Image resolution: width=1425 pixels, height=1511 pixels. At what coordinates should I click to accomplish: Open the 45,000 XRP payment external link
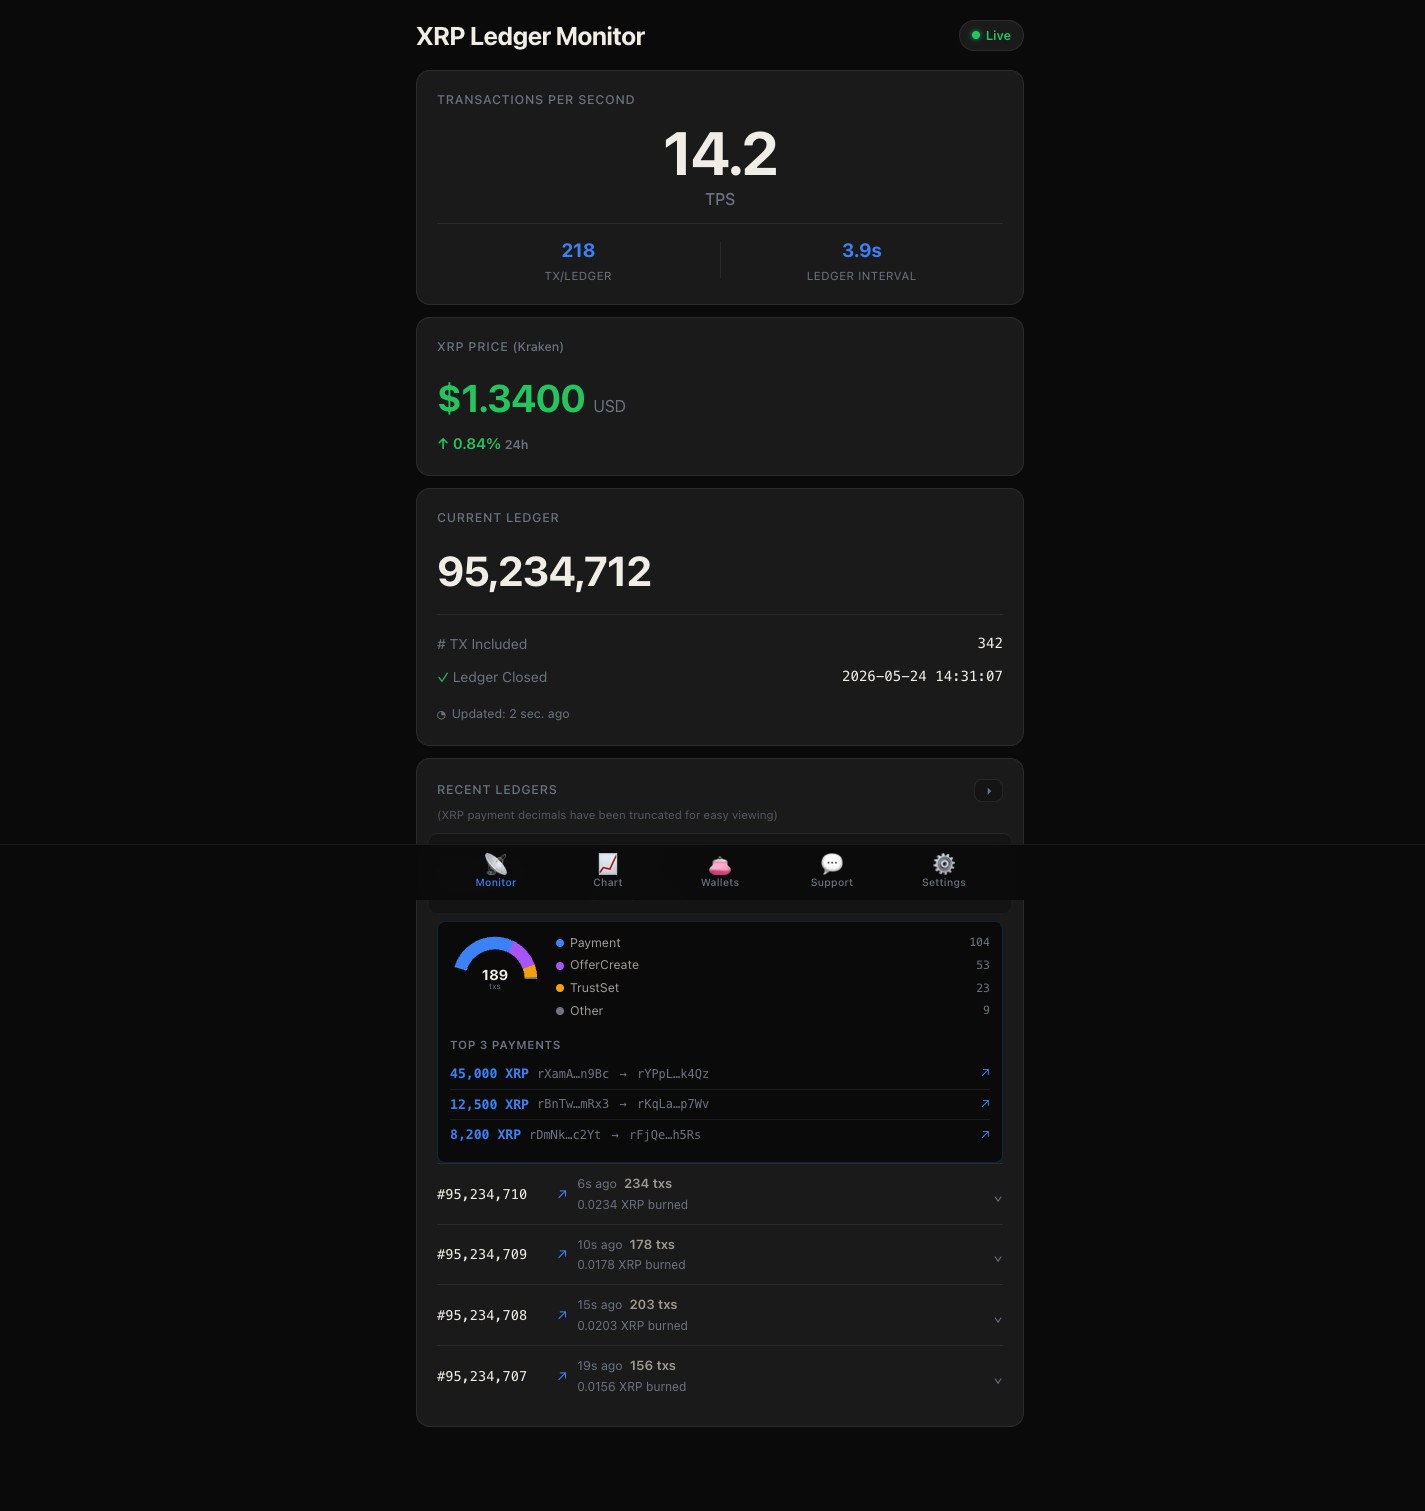pyautogui.click(x=985, y=1073)
